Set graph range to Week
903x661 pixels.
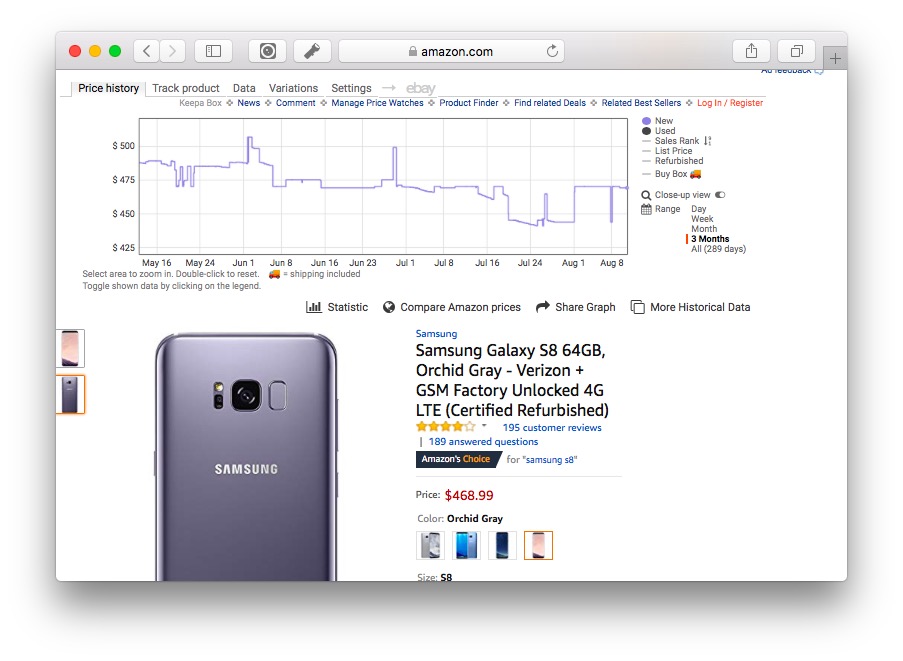pyautogui.click(x=702, y=219)
